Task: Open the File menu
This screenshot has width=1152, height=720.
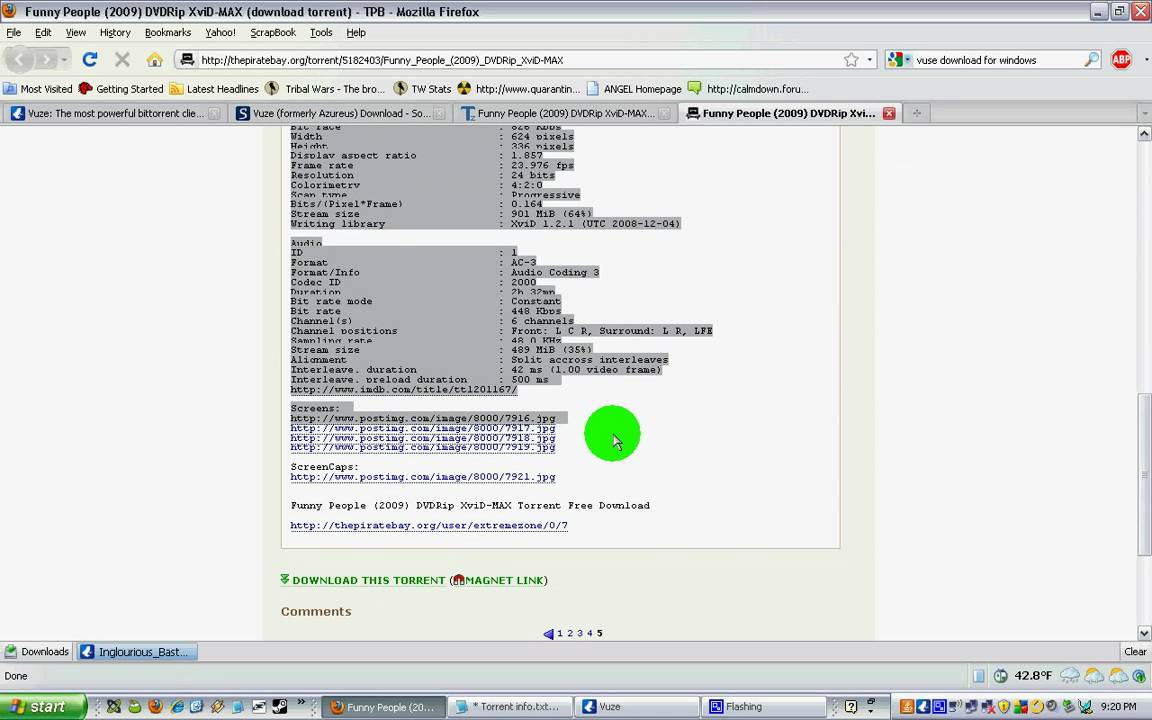Action: coord(13,32)
